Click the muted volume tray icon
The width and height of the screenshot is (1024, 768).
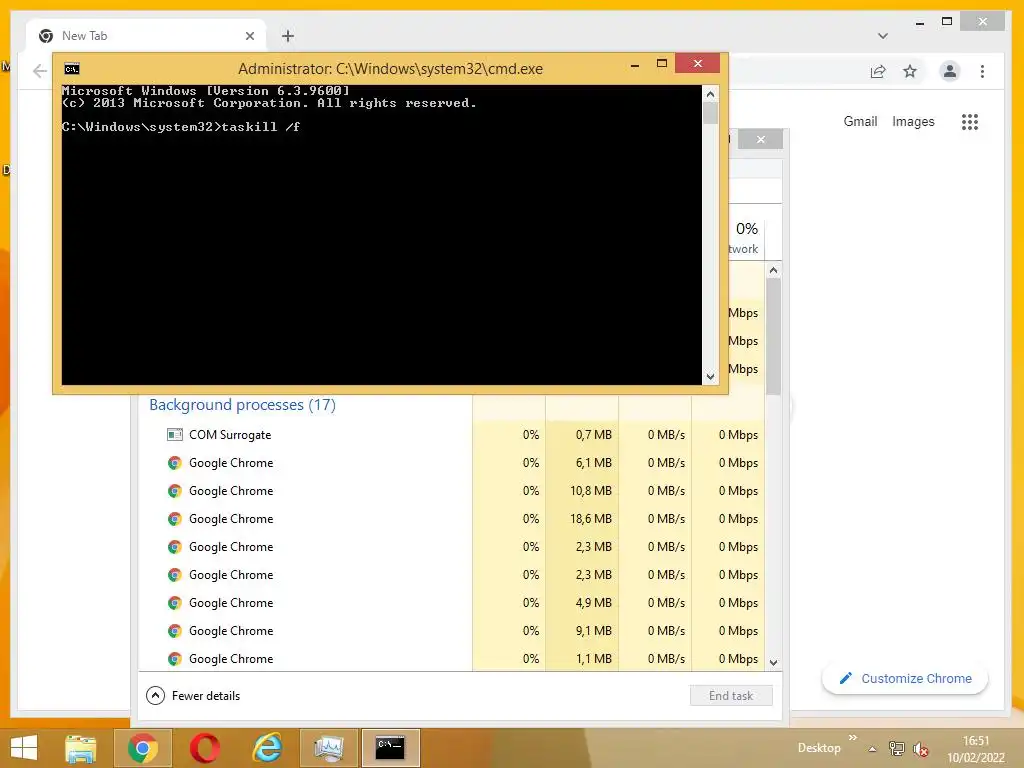(x=921, y=748)
